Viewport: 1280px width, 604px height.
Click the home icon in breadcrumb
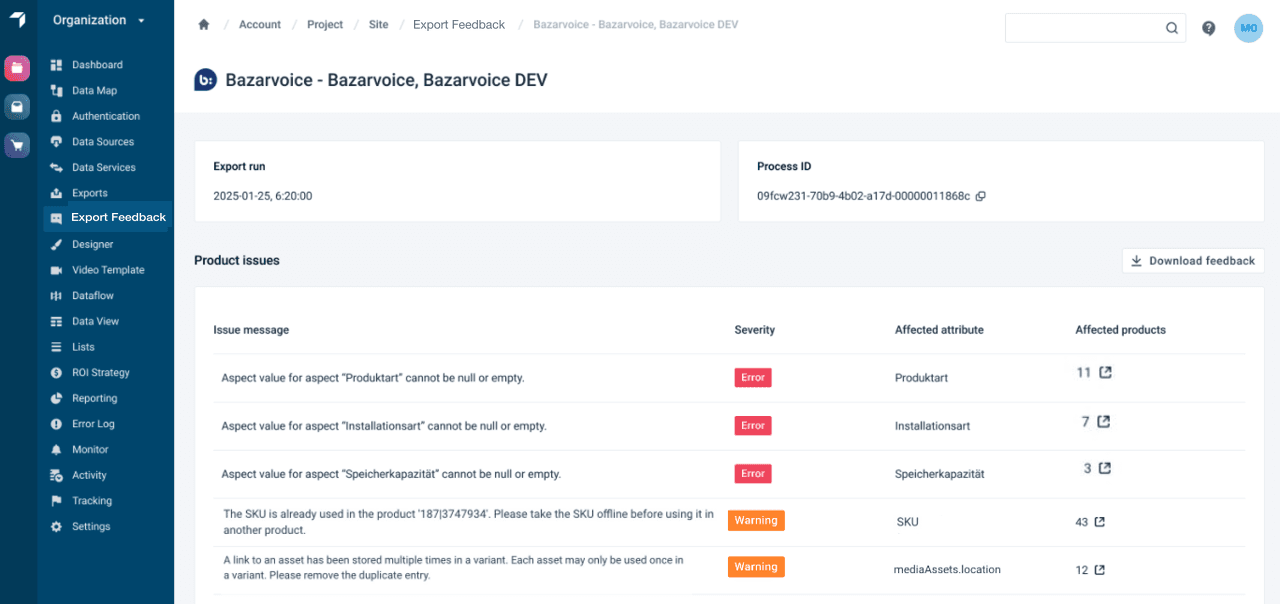click(204, 25)
